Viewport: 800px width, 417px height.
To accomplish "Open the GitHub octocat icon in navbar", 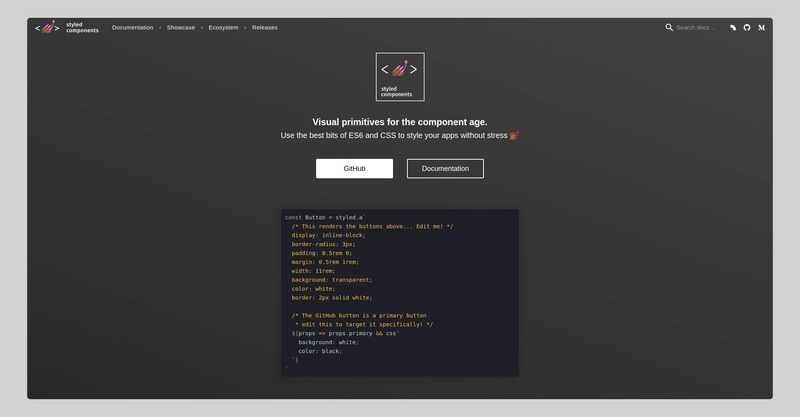I will click(747, 28).
